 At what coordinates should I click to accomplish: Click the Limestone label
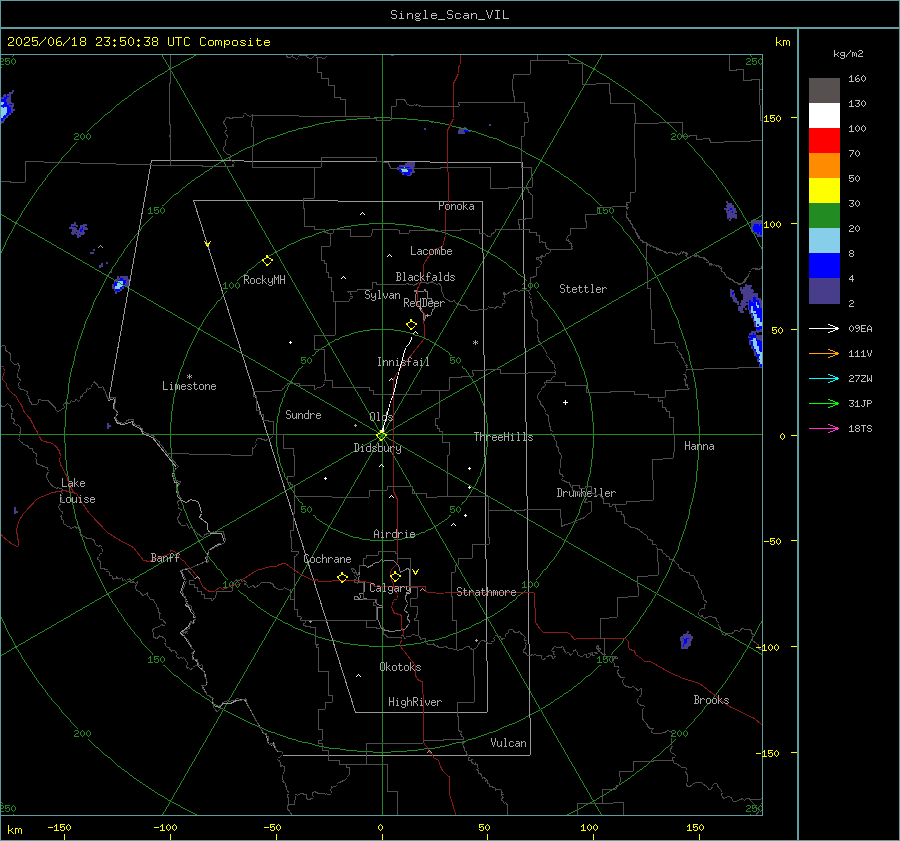pyautogui.click(x=189, y=386)
